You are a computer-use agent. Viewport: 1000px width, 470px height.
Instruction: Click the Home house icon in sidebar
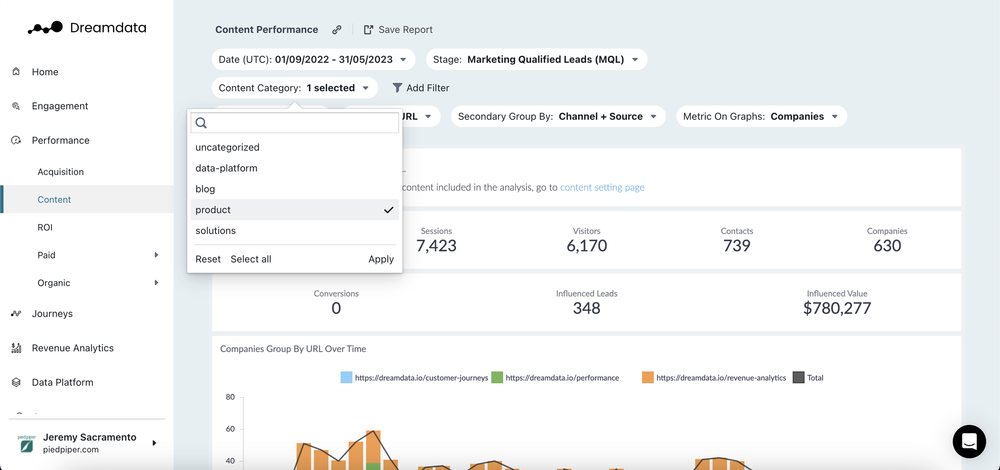[17, 72]
